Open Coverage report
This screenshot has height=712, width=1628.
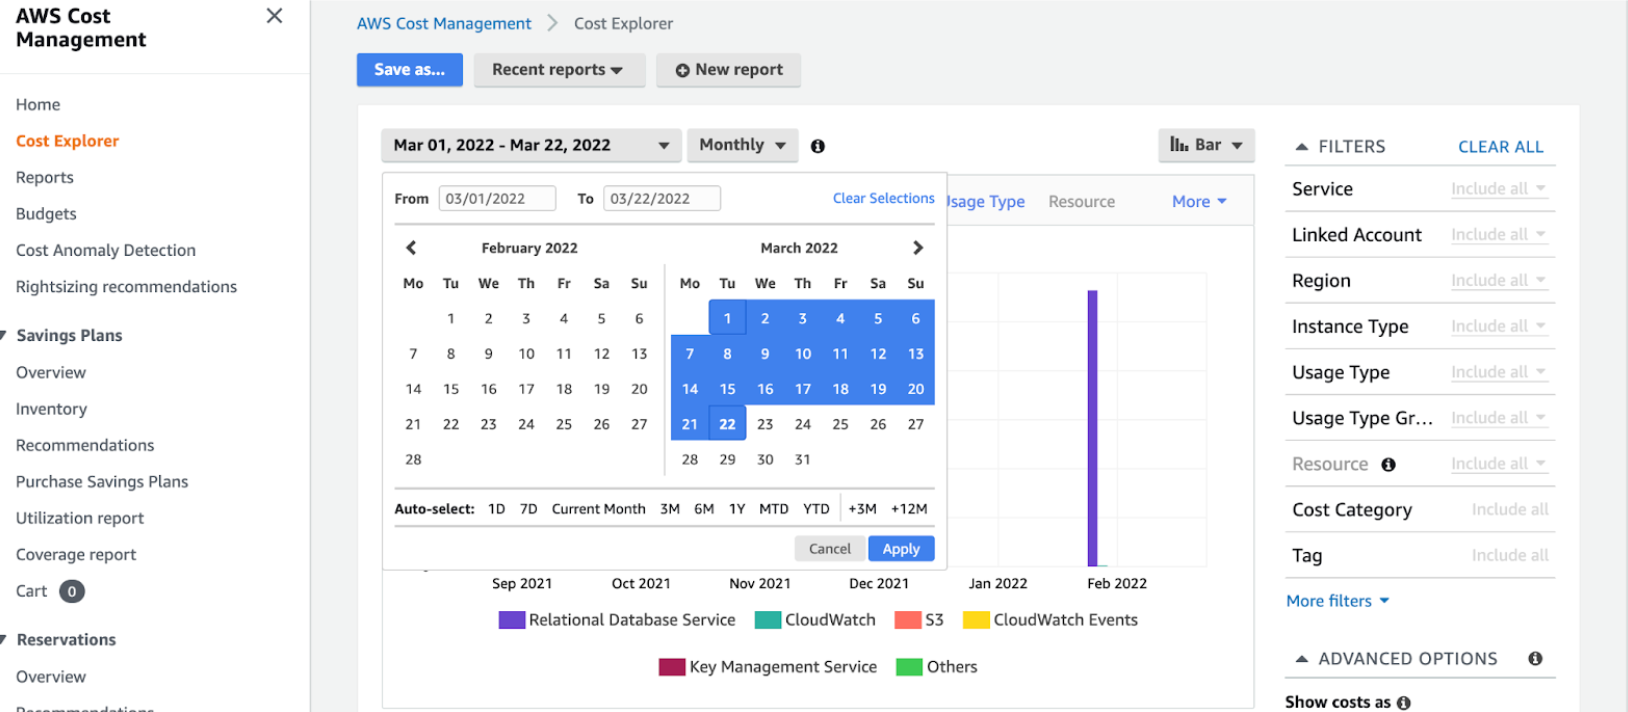76,555
